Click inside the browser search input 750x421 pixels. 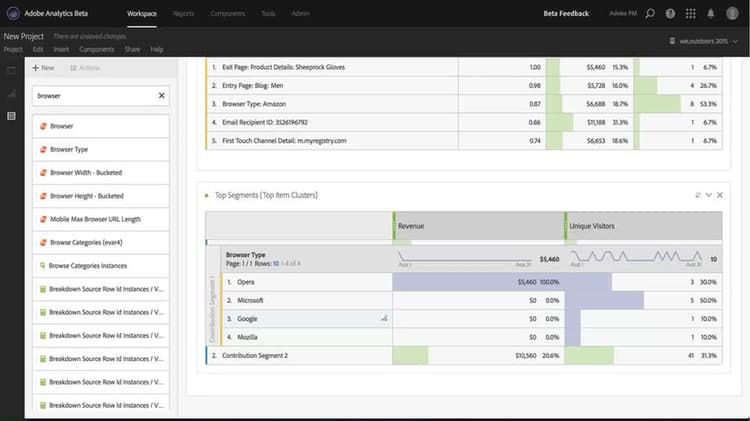[95, 96]
